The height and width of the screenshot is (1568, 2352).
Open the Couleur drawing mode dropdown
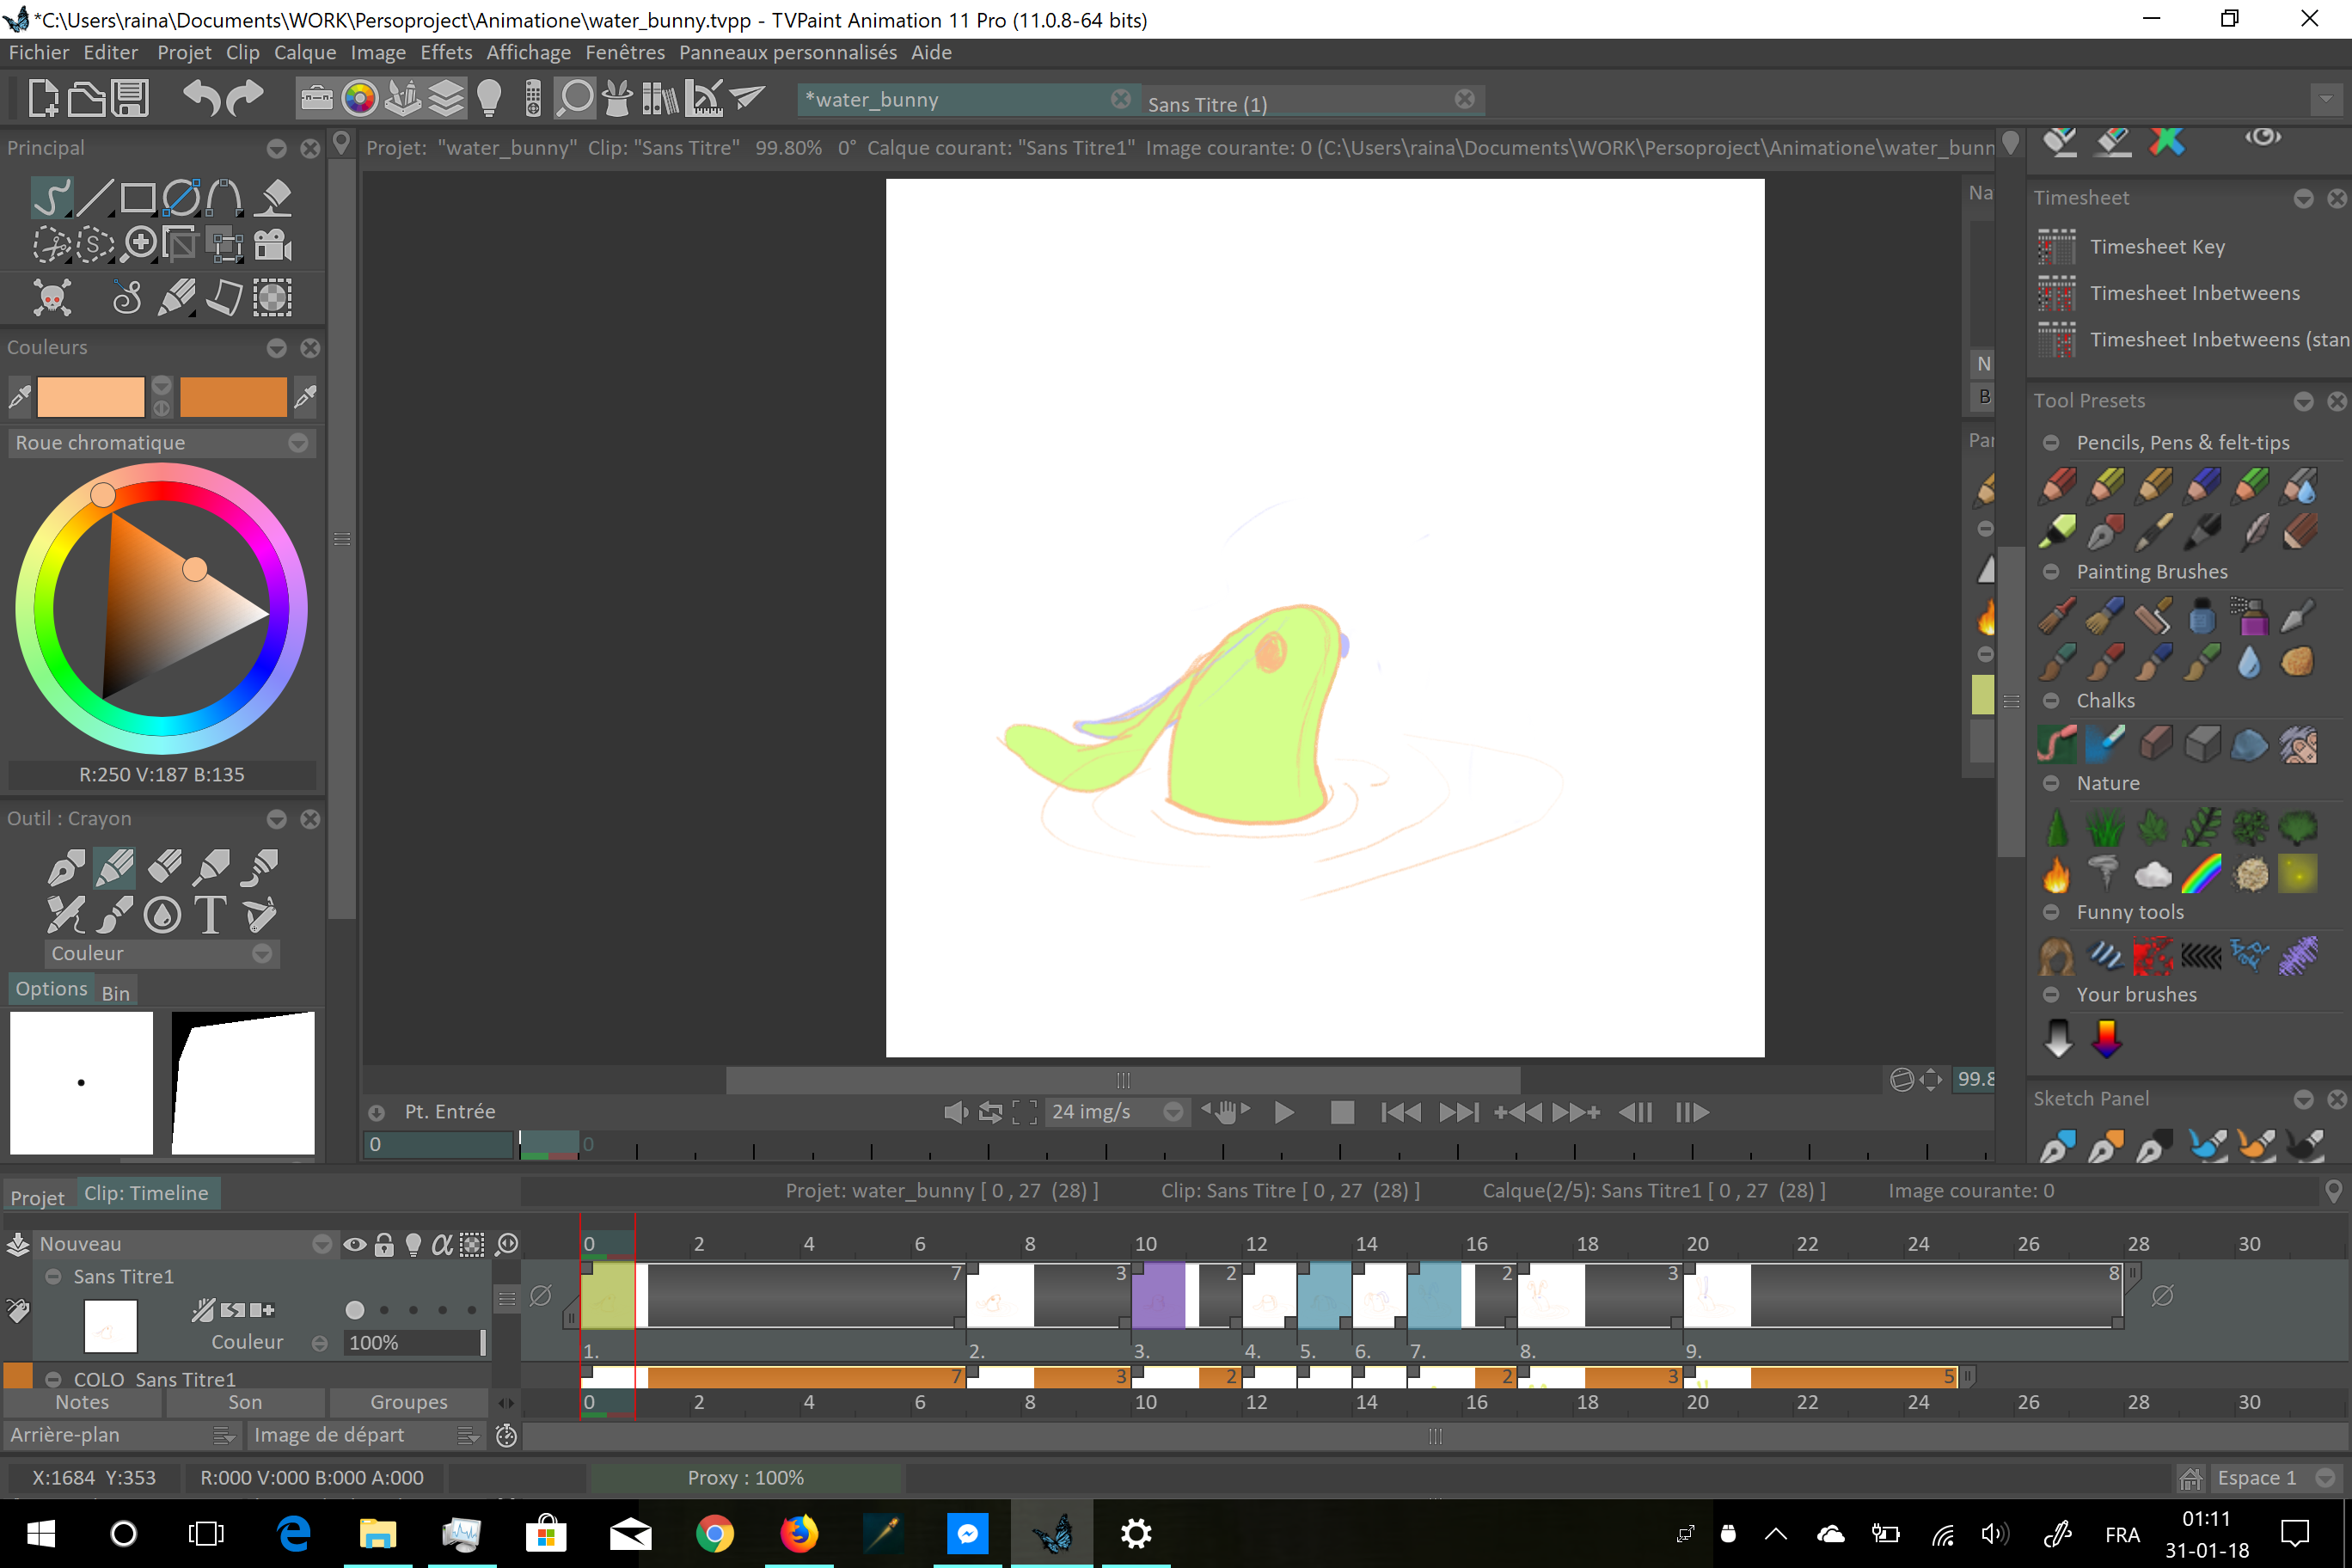[x=161, y=953]
